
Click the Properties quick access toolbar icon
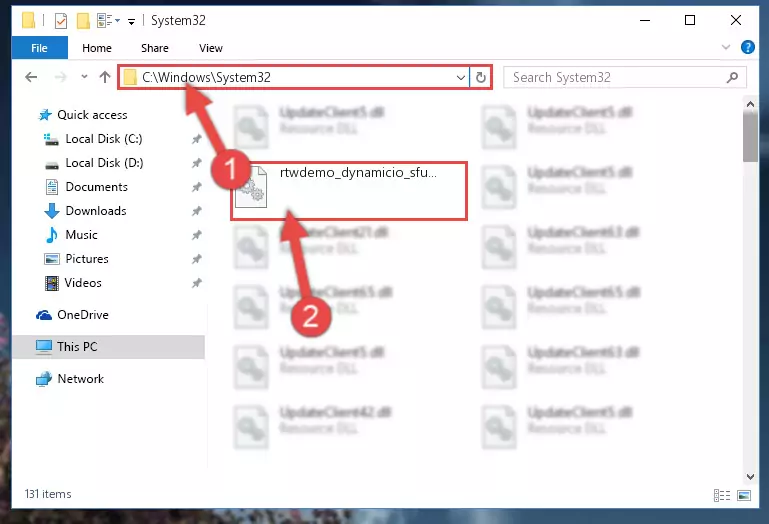(x=60, y=21)
